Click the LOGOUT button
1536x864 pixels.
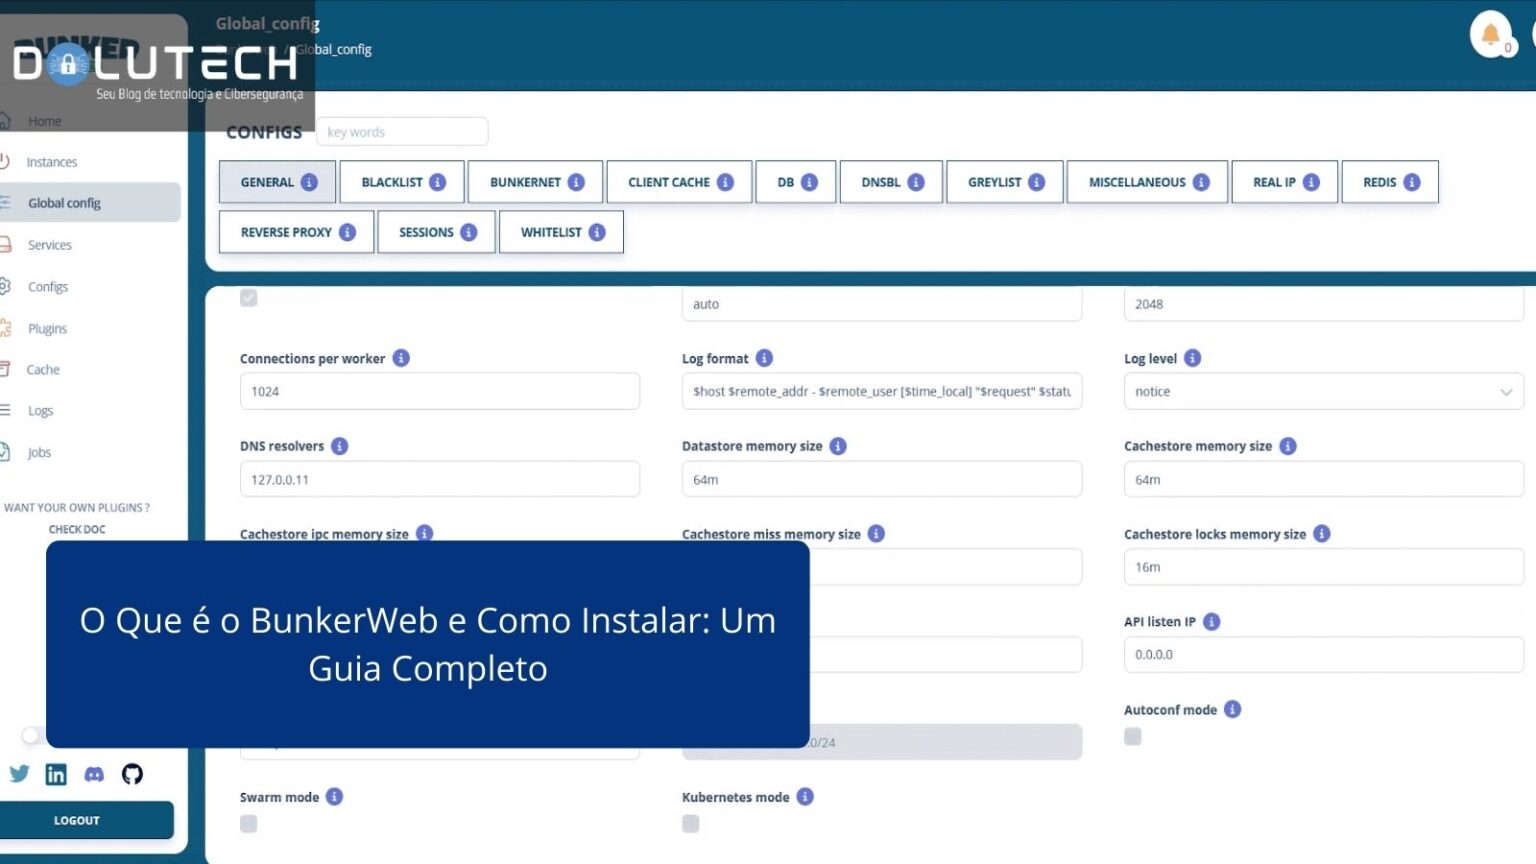[x=76, y=819]
